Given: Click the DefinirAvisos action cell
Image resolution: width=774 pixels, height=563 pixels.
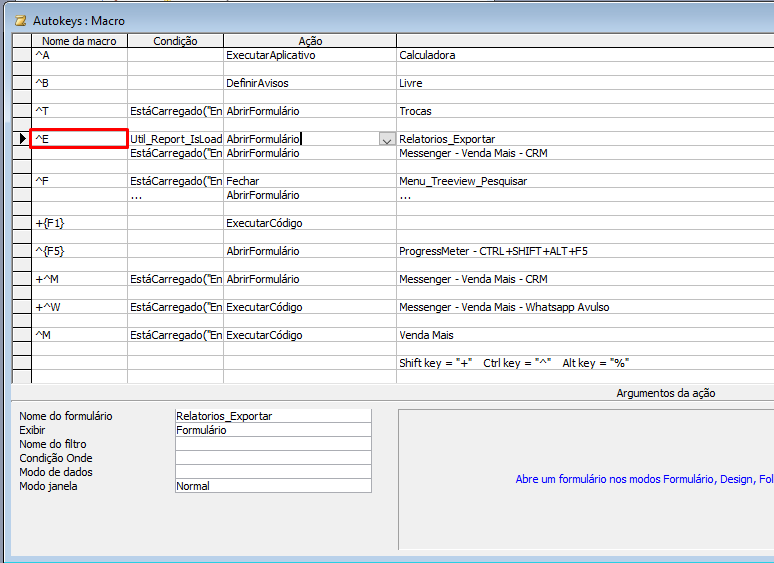Looking at the screenshot, I should point(310,83).
